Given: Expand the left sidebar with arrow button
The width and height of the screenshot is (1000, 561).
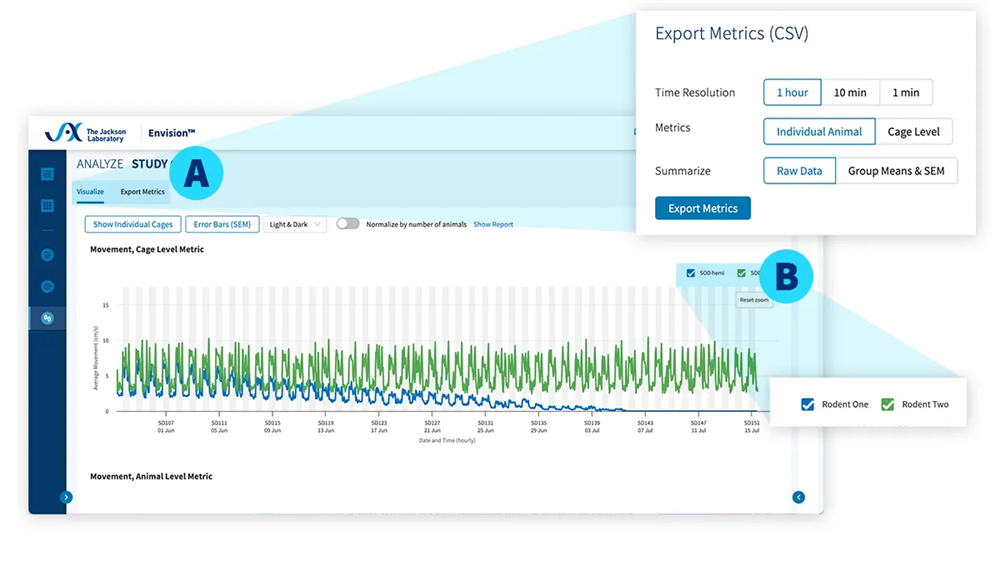Looking at the screenshot, I should click(66, 497).
